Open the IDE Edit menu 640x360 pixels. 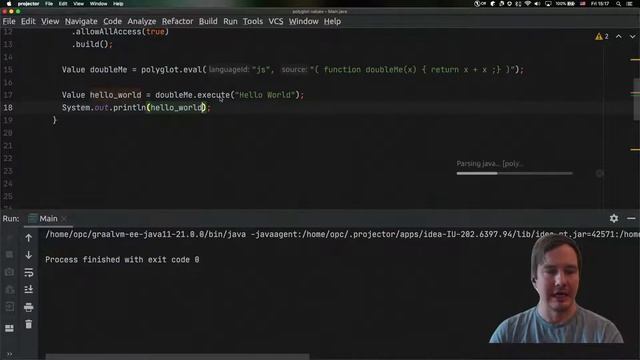tap(28, 21)
